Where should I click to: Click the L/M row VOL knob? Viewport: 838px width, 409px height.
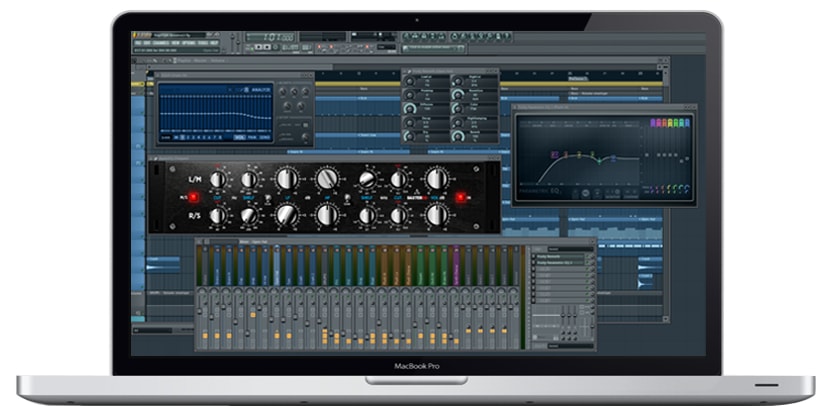[x=437, y=179]
